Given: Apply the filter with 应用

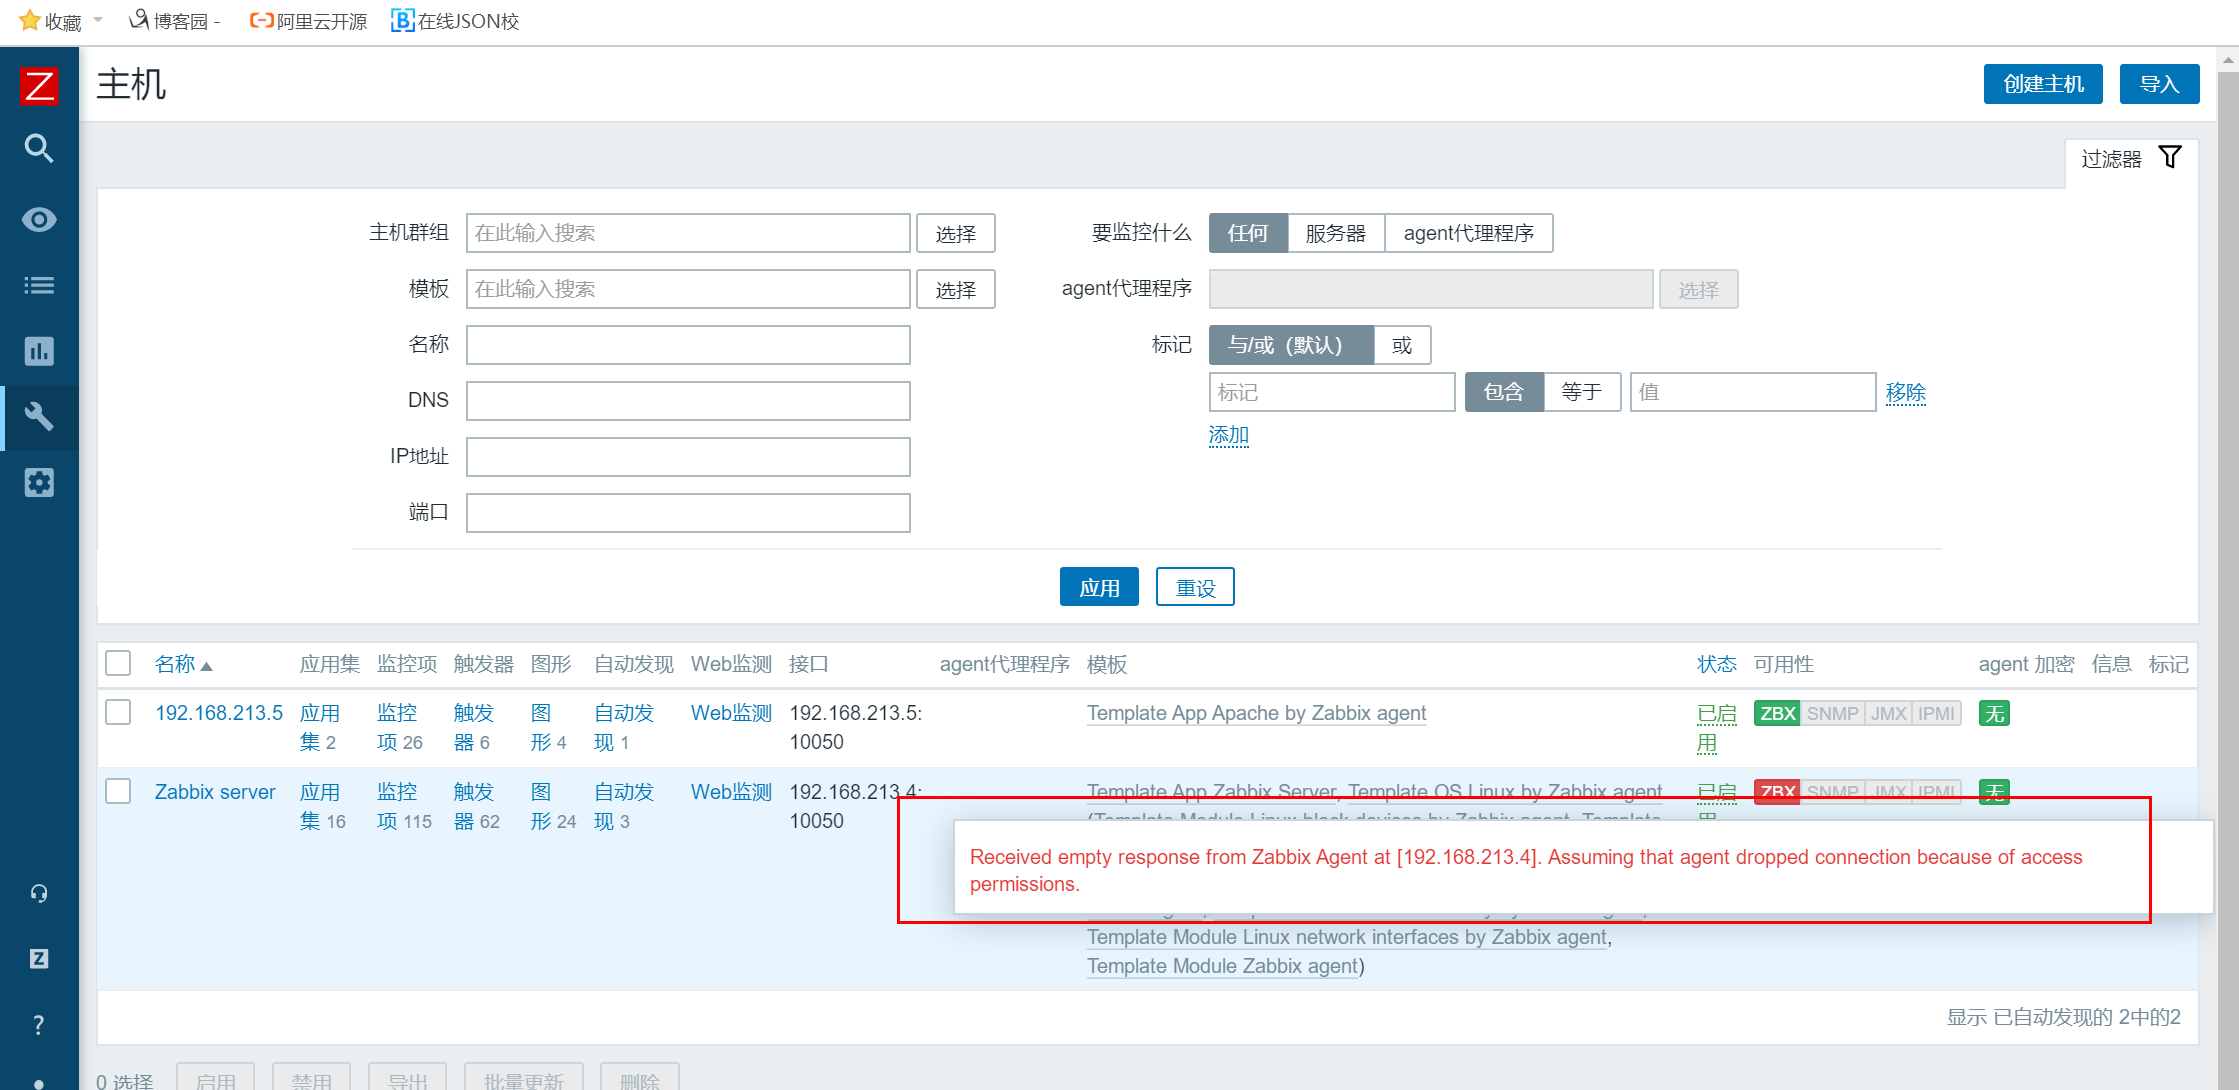Looking at the screenshot, I should [x=1099, y=587].
